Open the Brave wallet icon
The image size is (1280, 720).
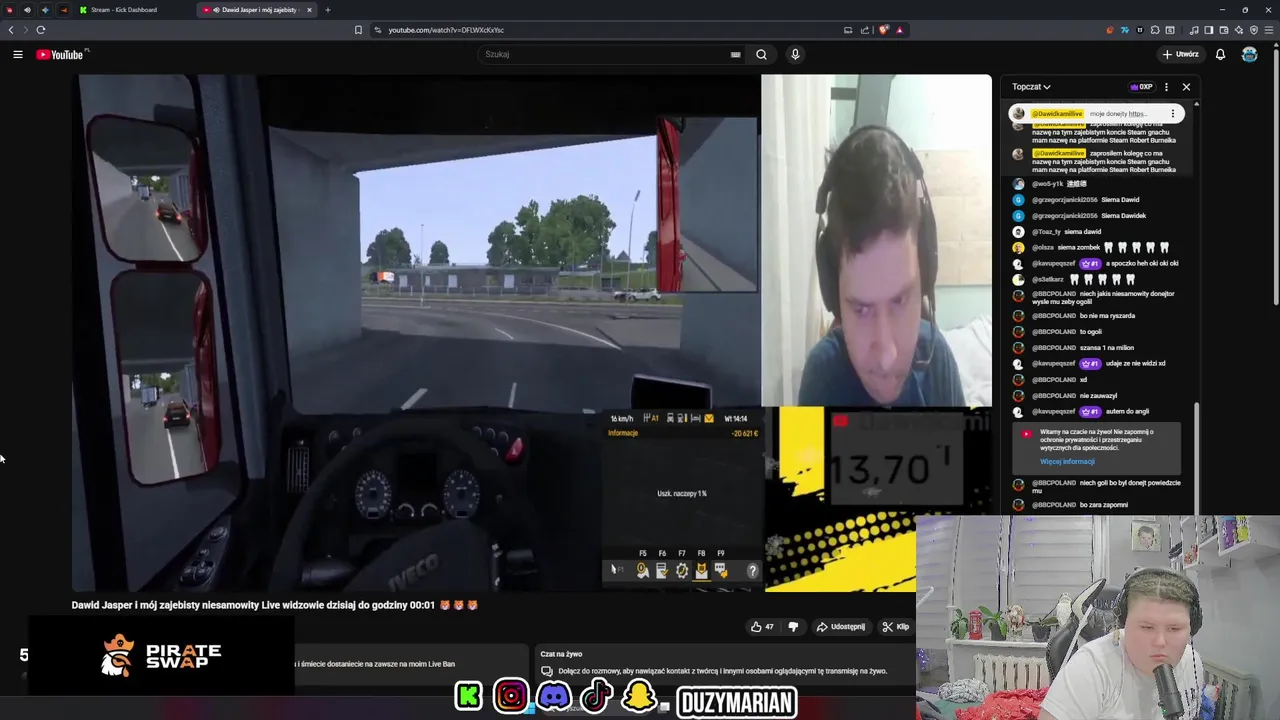coord(1224,30)
